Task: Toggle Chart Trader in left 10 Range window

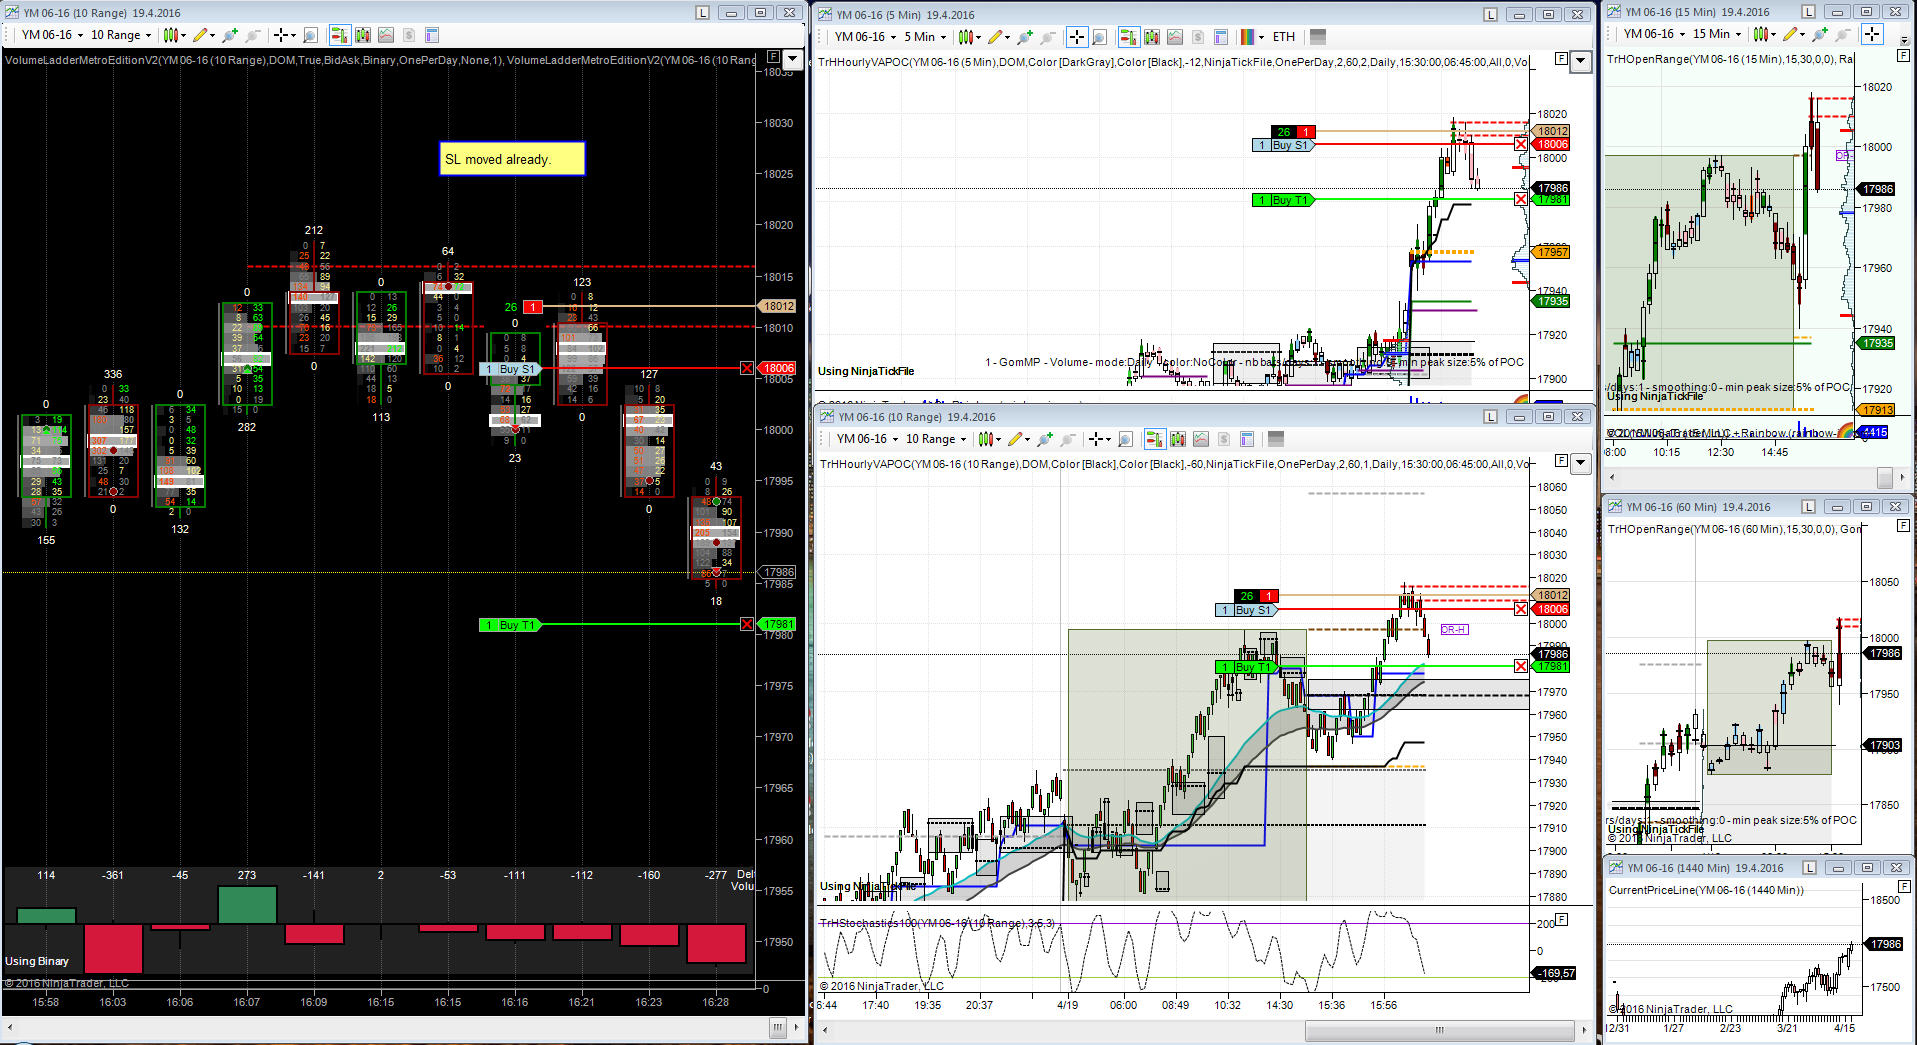Action: pyautogui.click(x=340, y=35)
